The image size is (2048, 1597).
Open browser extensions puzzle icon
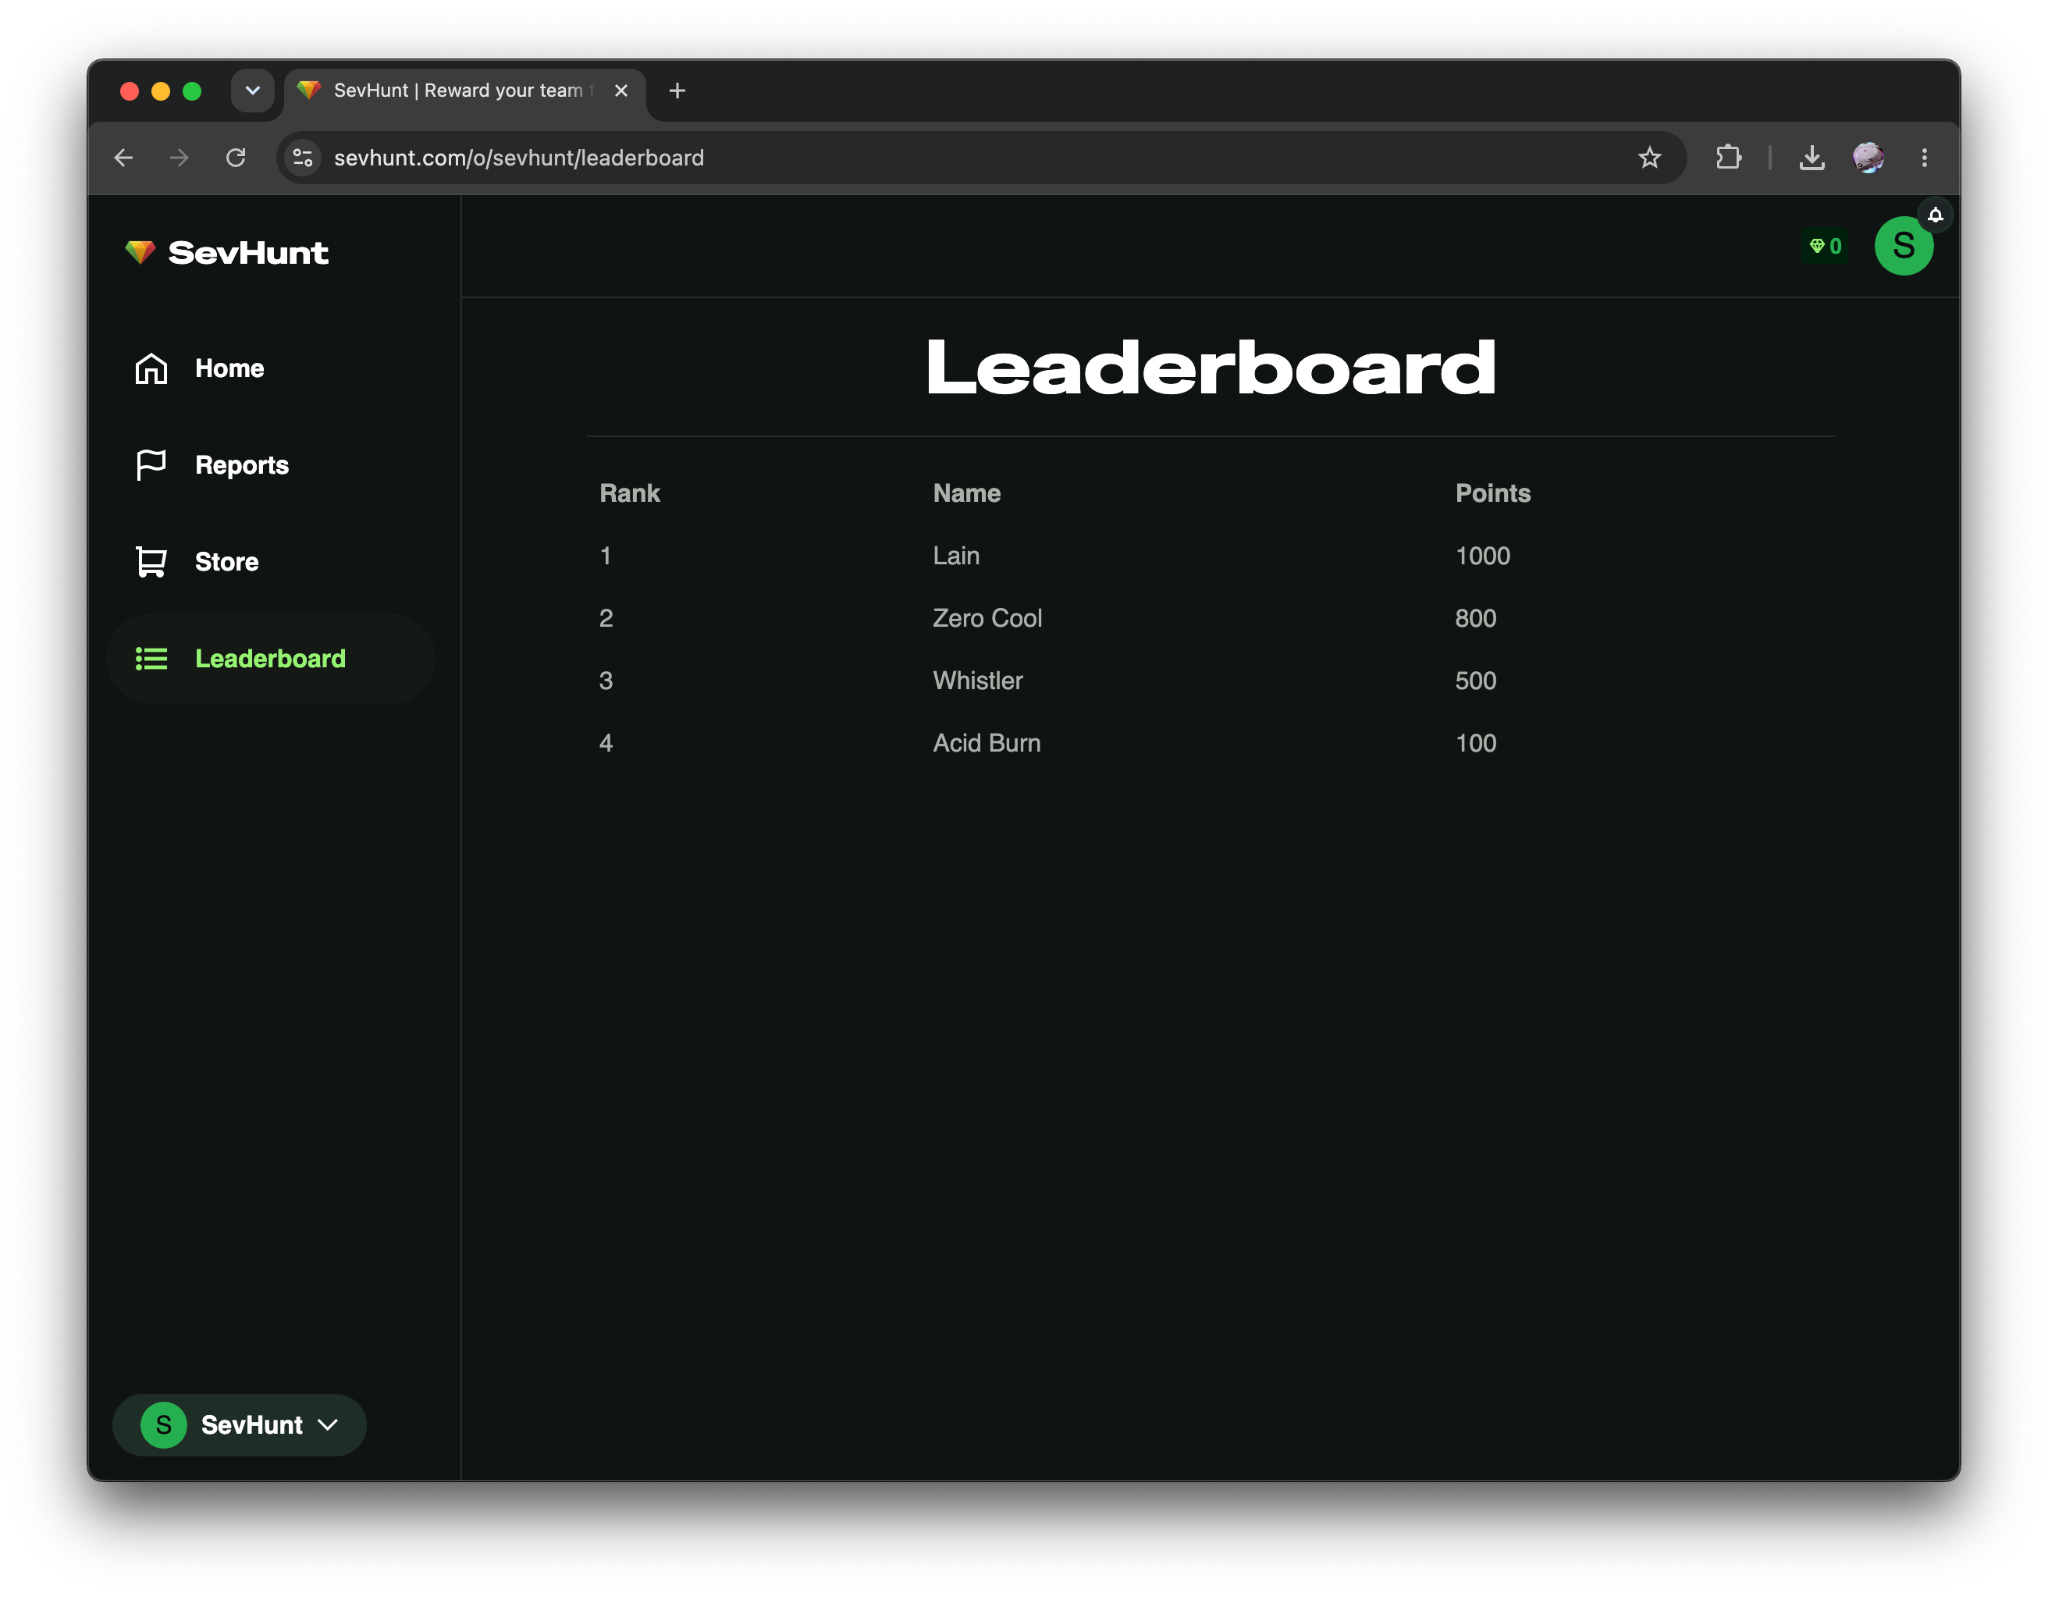(1728, 158)
